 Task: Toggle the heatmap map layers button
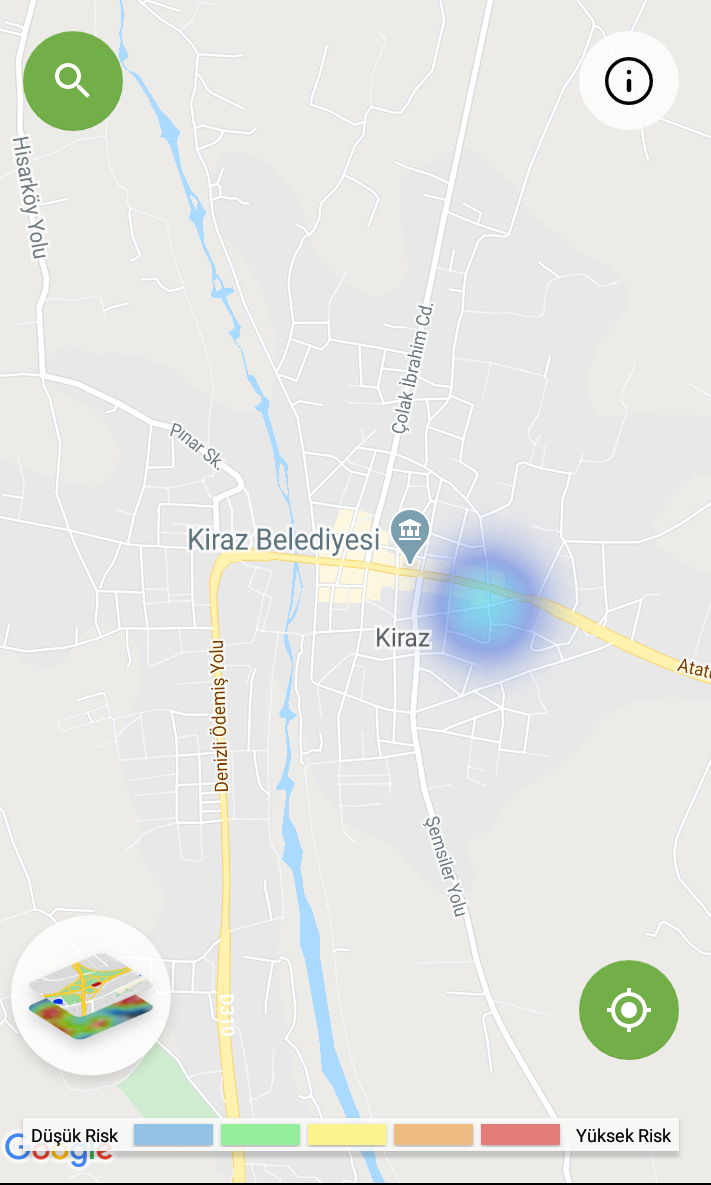tap(91, 995)
